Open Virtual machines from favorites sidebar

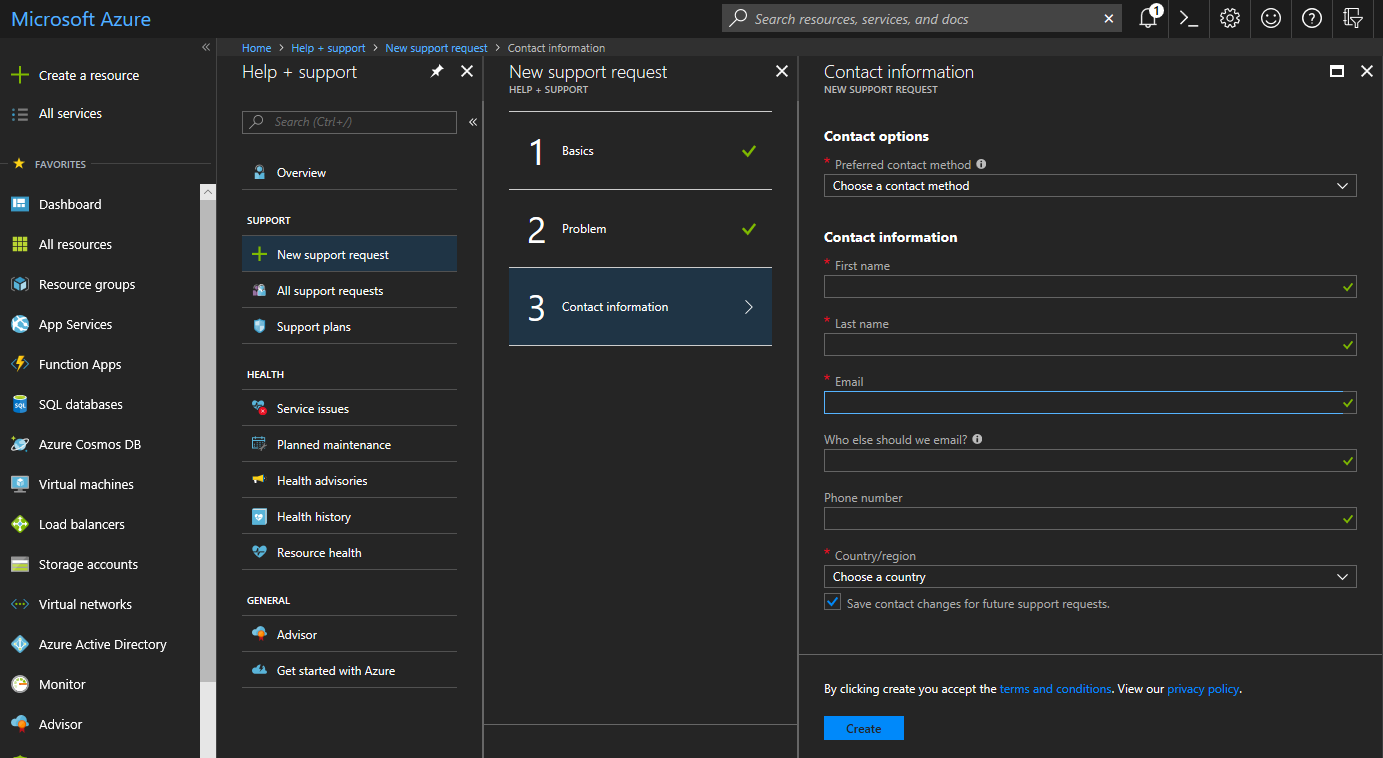click(x=86, y=484)
